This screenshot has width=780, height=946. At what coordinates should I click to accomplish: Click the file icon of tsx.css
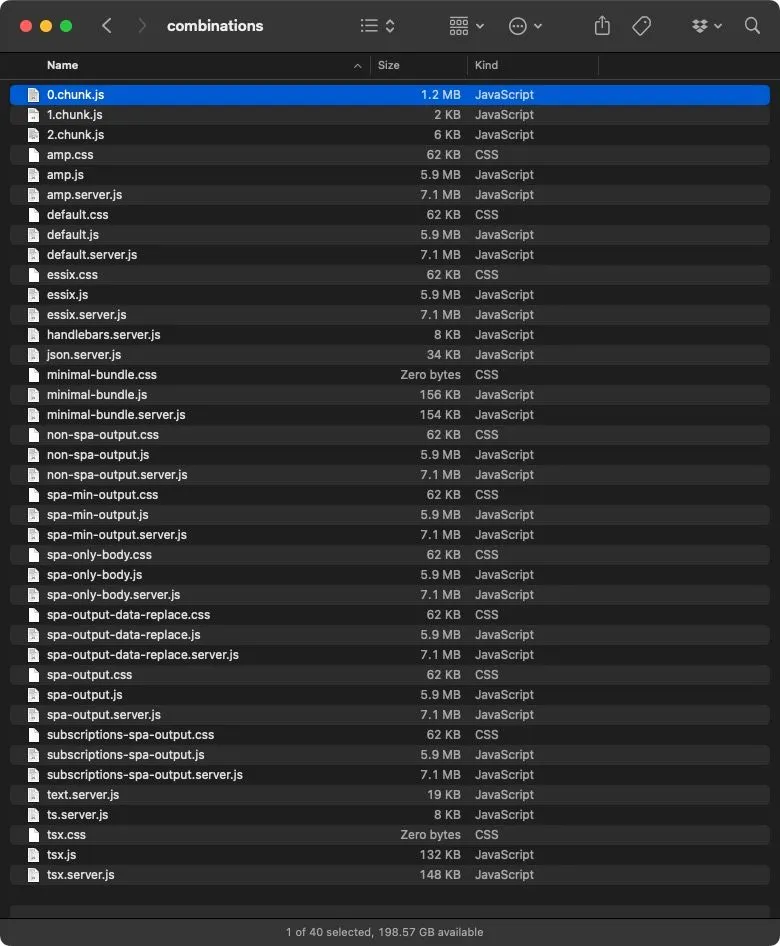tap(34, 835)
